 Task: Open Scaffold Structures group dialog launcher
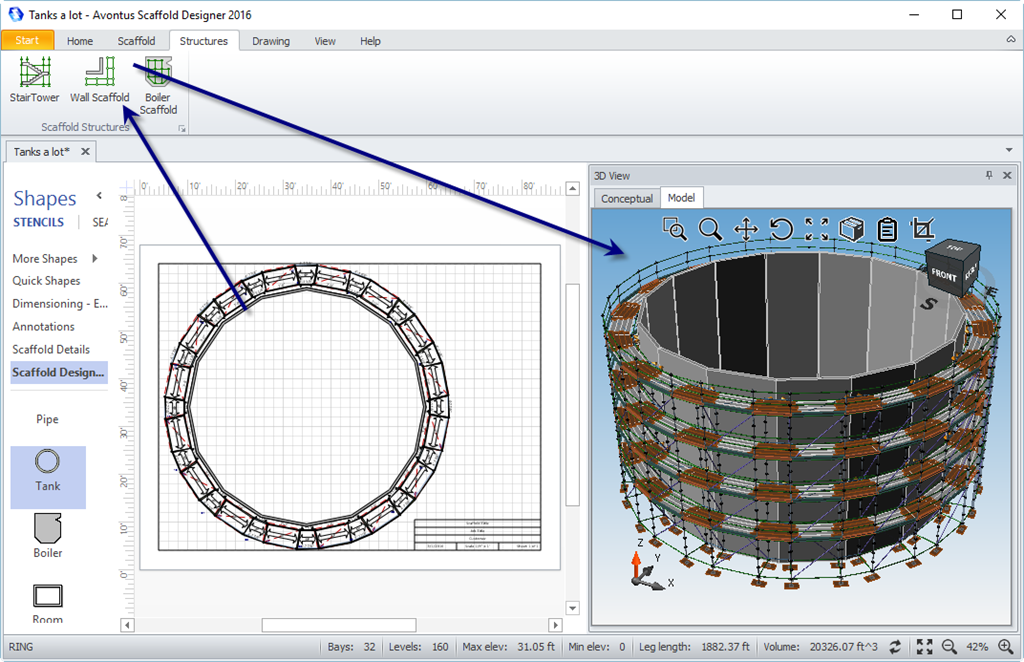tap(182, 129)
